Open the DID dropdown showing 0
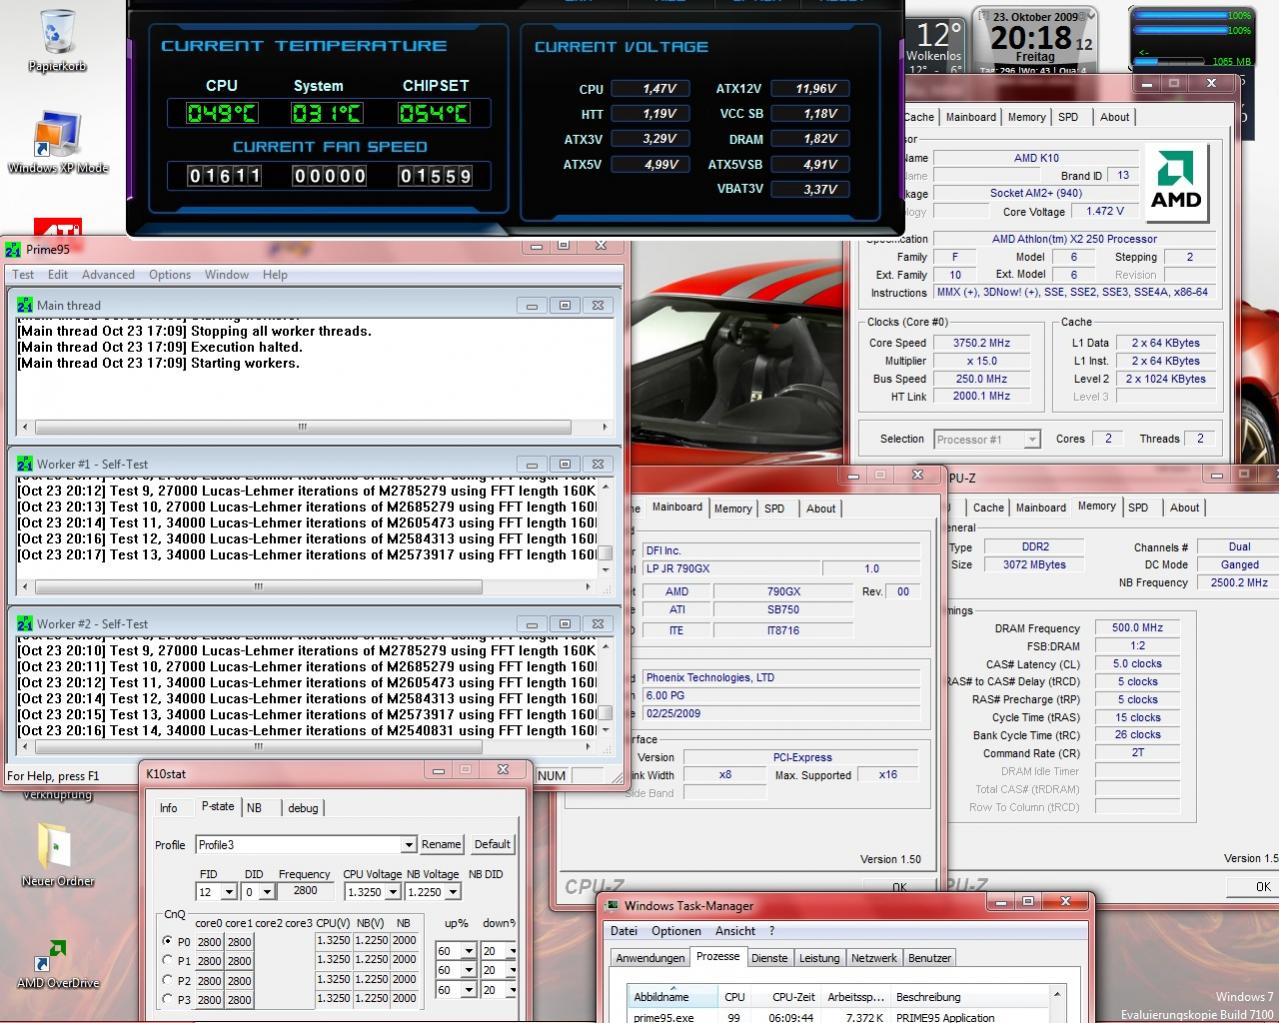 tap(267, 892)
